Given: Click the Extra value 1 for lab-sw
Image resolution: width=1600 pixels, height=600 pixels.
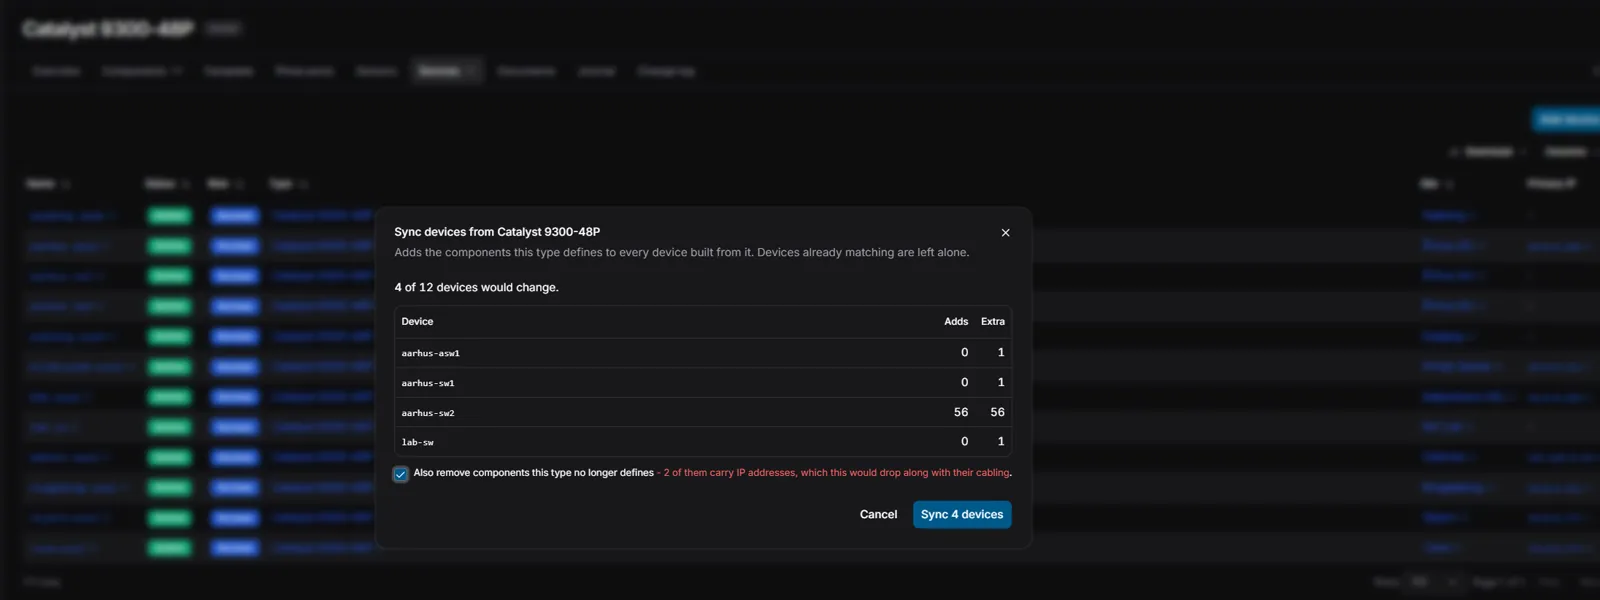Looking at the screenshot, I should point(1001,441).
